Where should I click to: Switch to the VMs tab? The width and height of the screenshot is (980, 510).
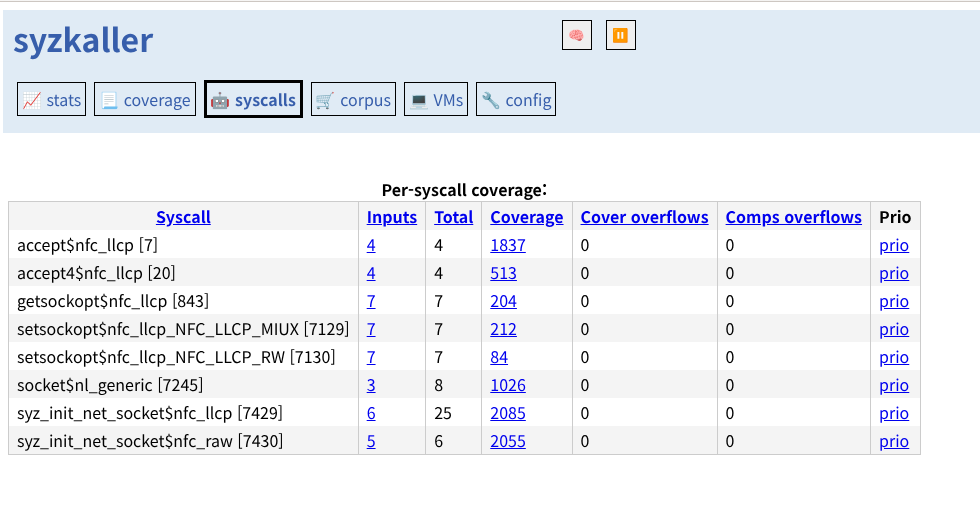[436, 99]
